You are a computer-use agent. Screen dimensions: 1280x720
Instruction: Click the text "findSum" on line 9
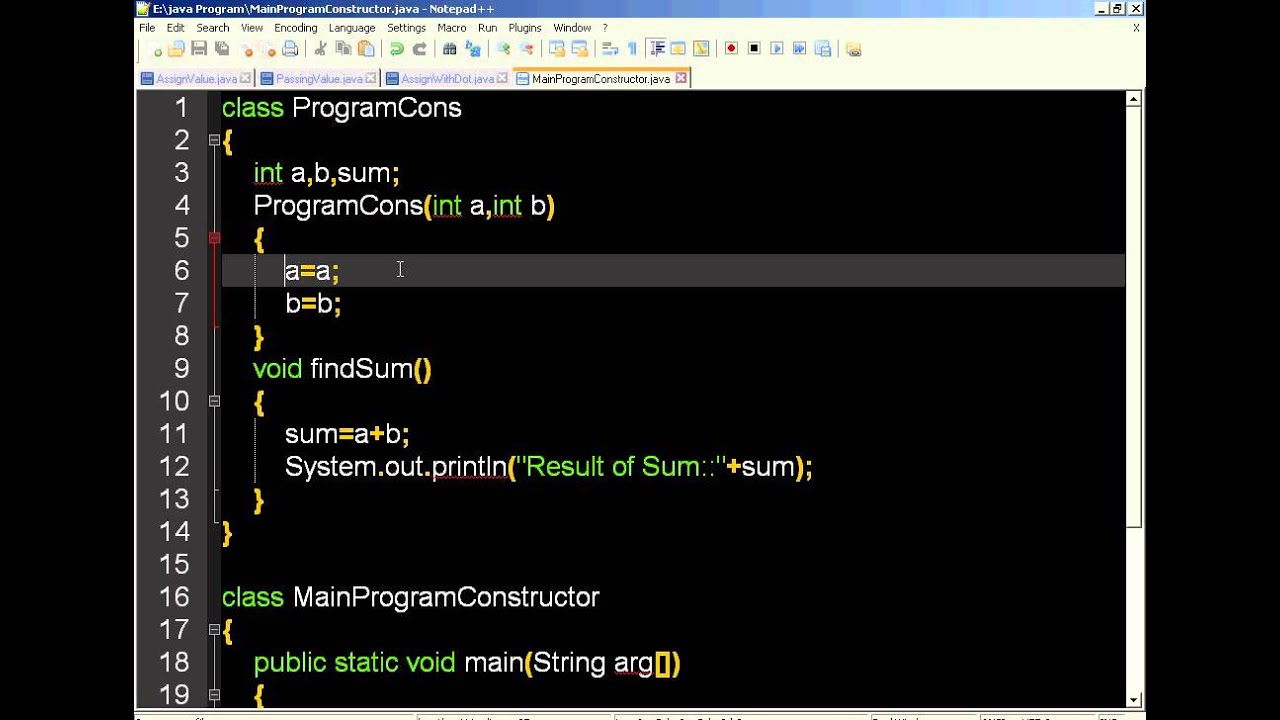pos(361,369)
